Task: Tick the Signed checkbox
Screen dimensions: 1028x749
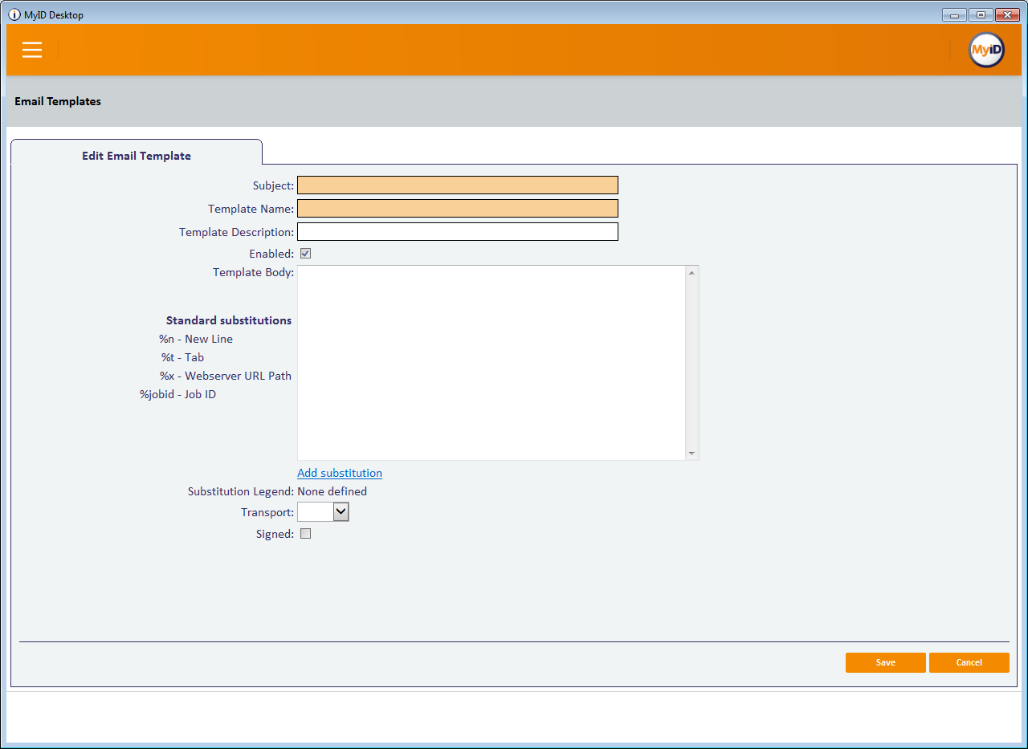Action: point(306,534)
